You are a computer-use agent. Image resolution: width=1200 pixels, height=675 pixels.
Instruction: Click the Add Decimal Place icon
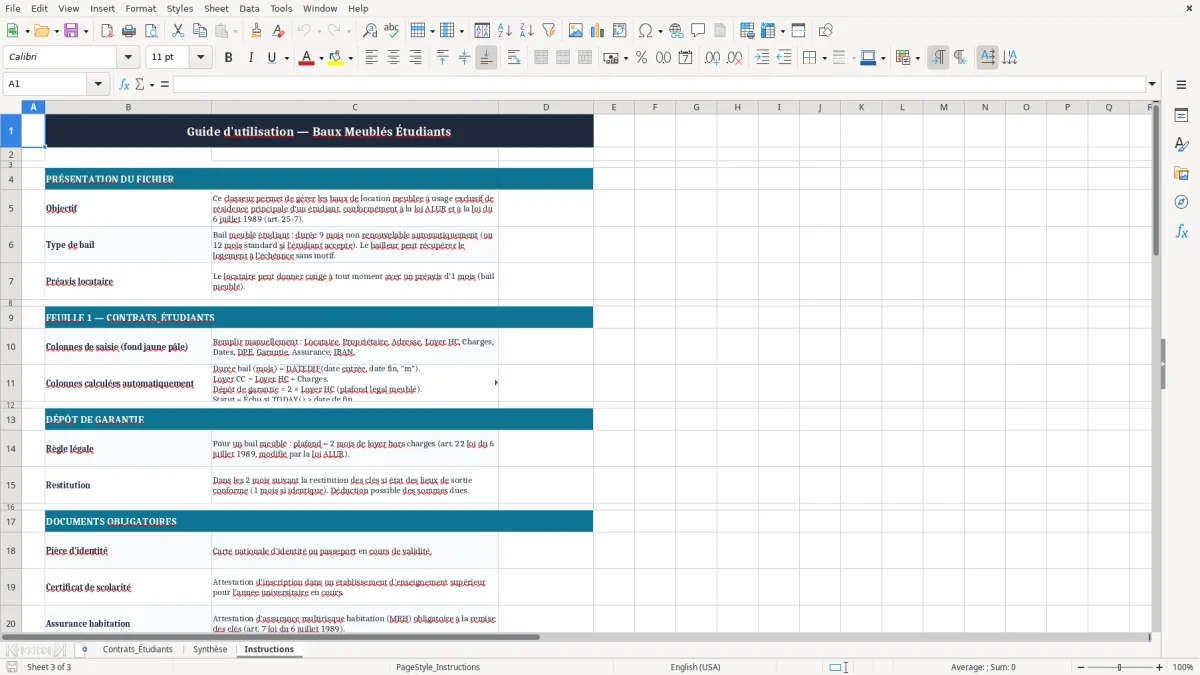(713, 58)
